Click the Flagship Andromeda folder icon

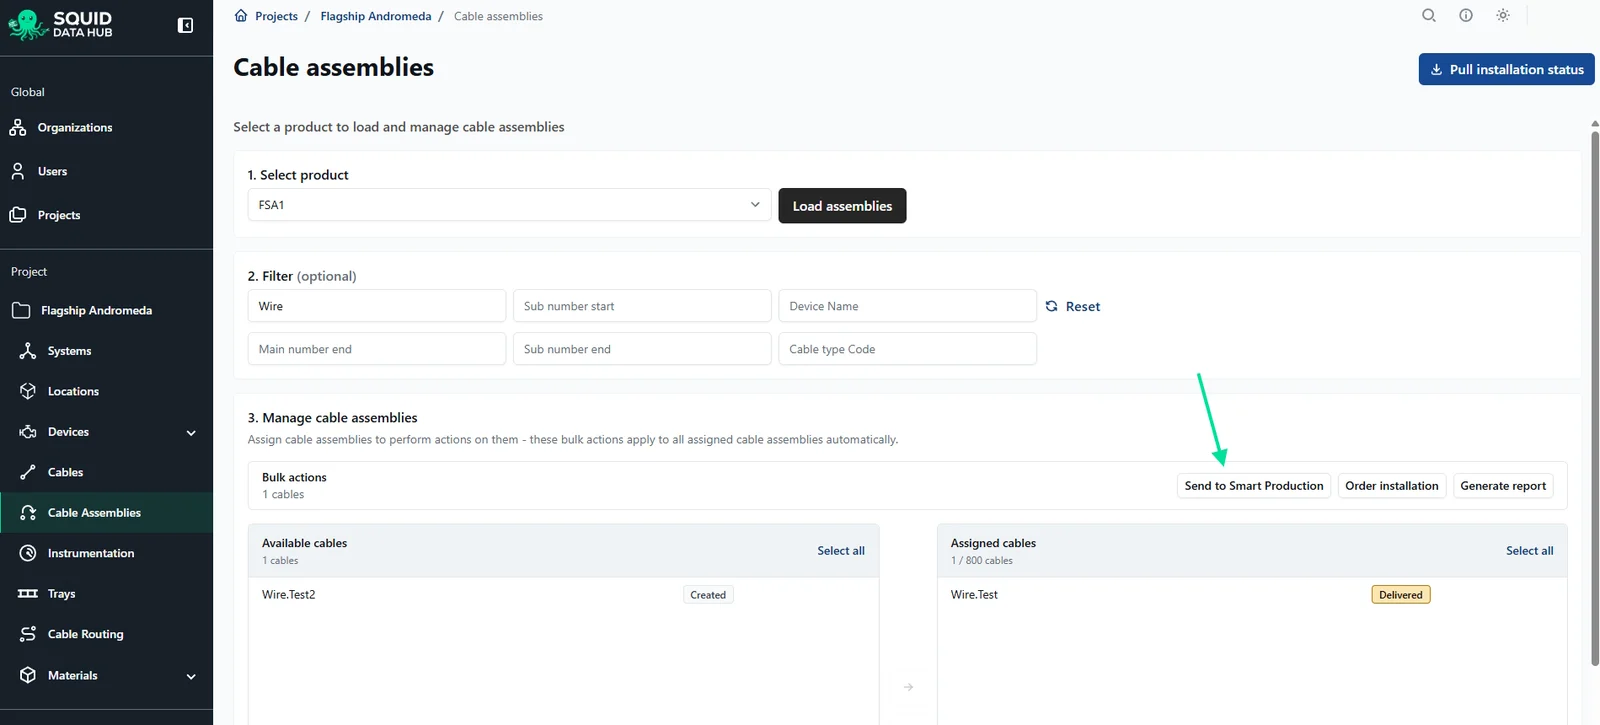tap(21, 310)
